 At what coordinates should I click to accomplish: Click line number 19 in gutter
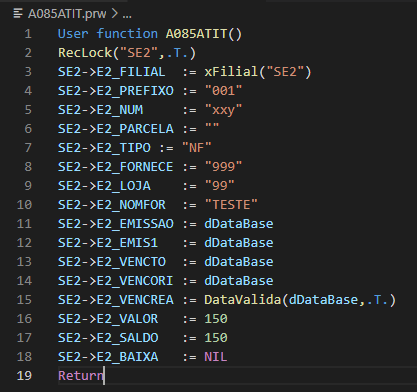coord(24,376)
